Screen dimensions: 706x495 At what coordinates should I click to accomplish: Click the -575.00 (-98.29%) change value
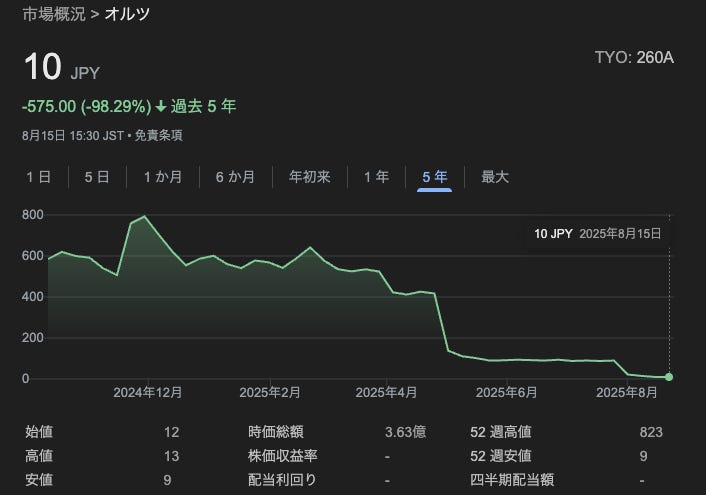86,107
